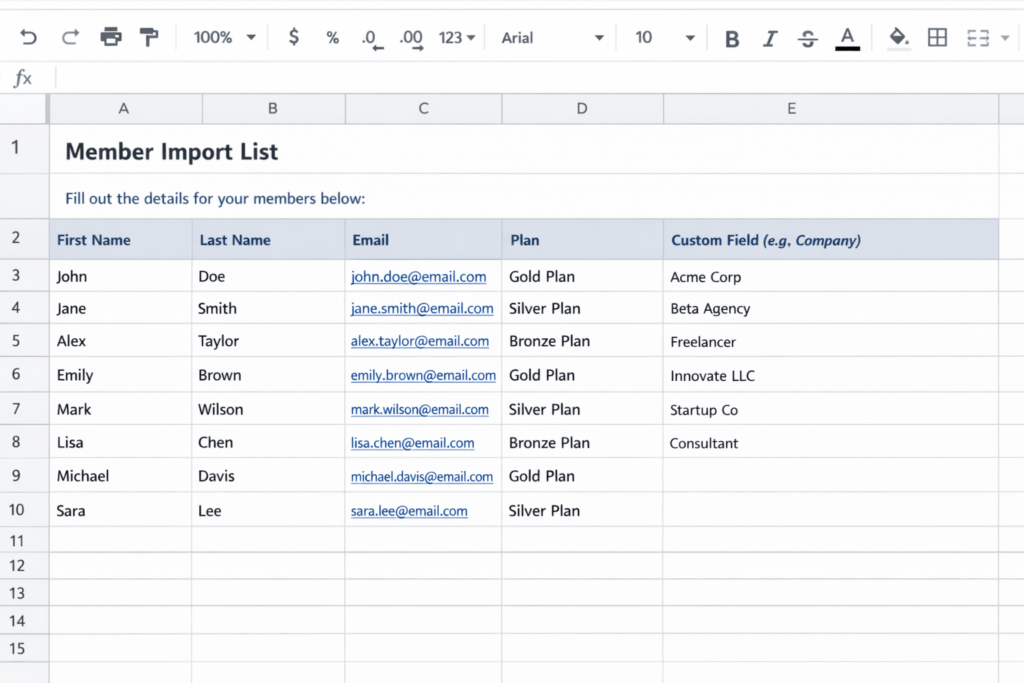Select the Email header cell
This screenshot has height=683, width=1024.
point(423,240)
